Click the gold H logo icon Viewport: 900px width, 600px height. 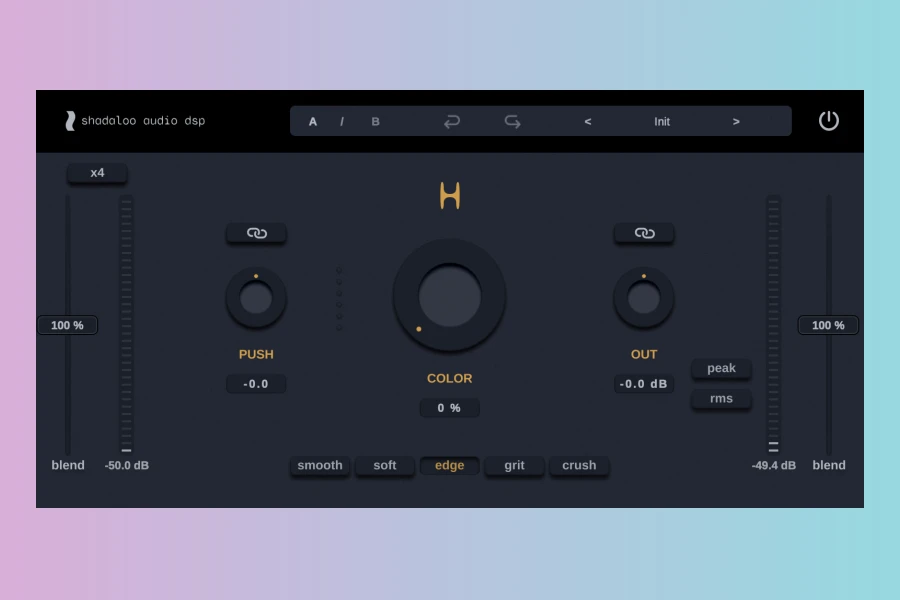coord(450,196)
